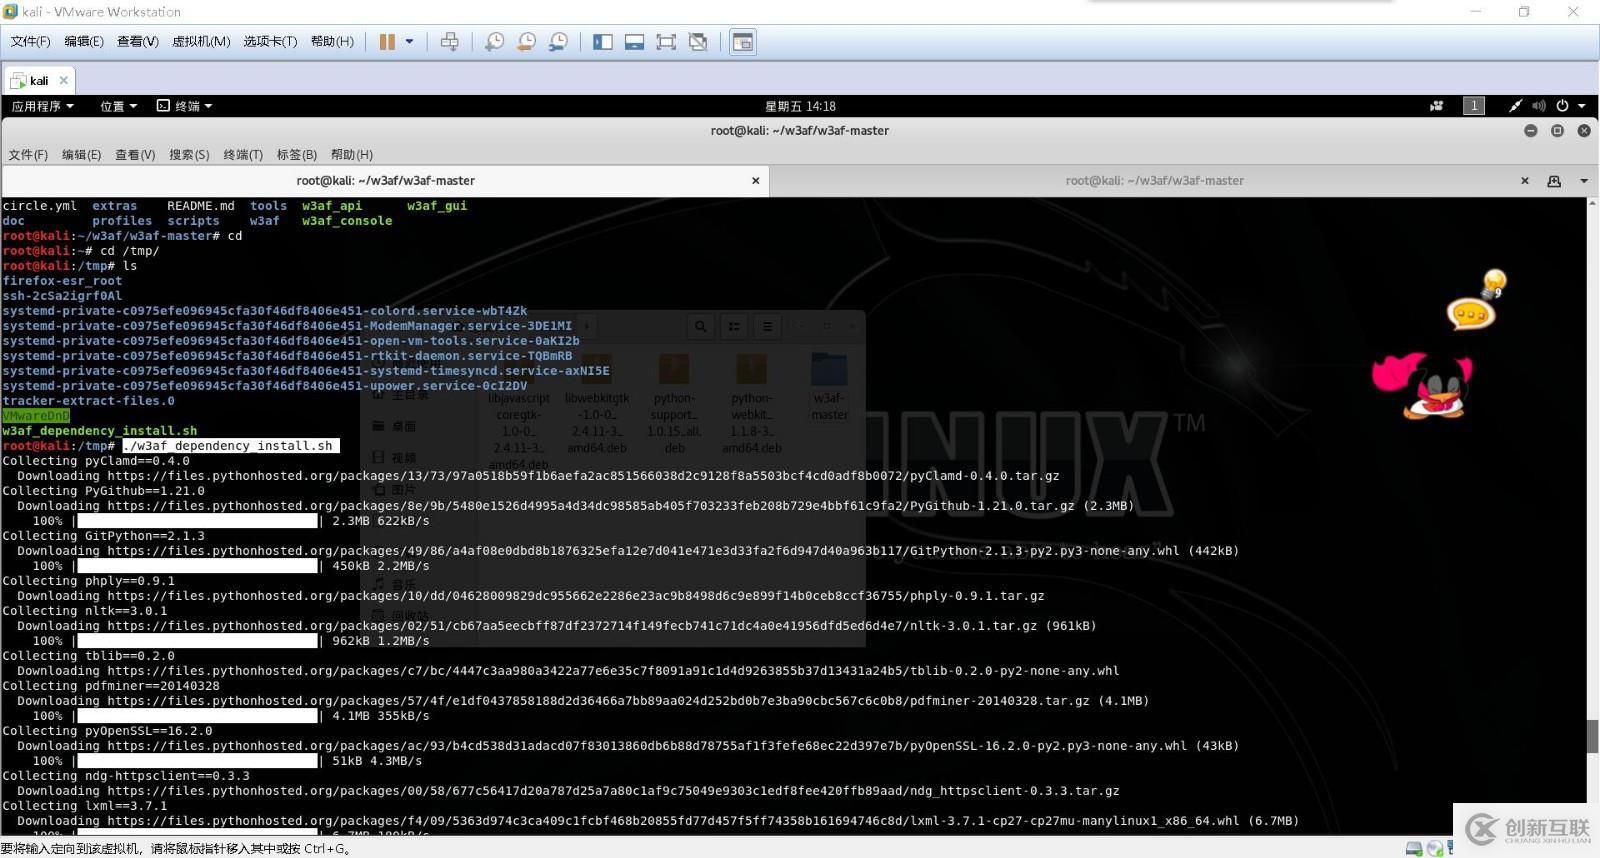Expand the 位置 places menu
Screen dimensions: 1600x858
tap(119, 106)
